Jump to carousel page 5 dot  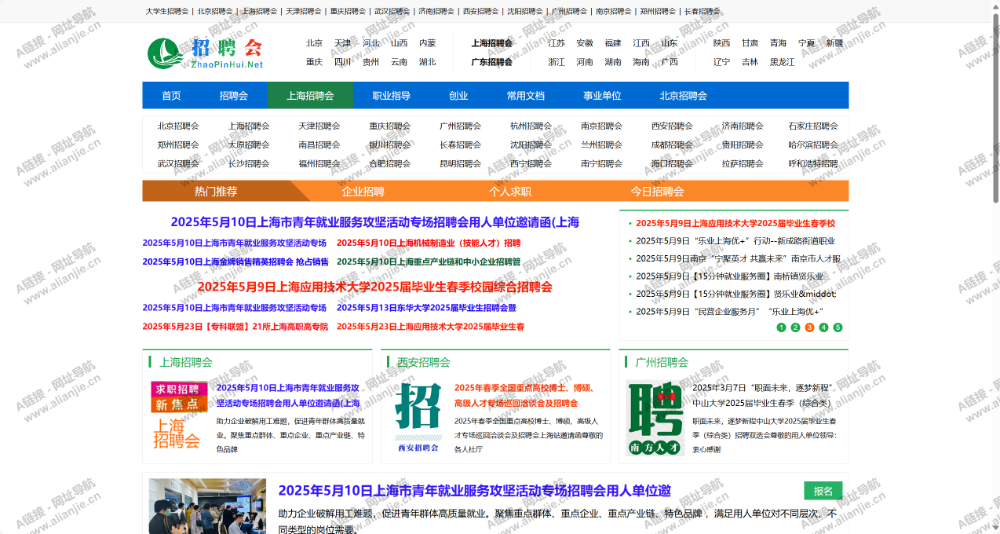(838, 327)
